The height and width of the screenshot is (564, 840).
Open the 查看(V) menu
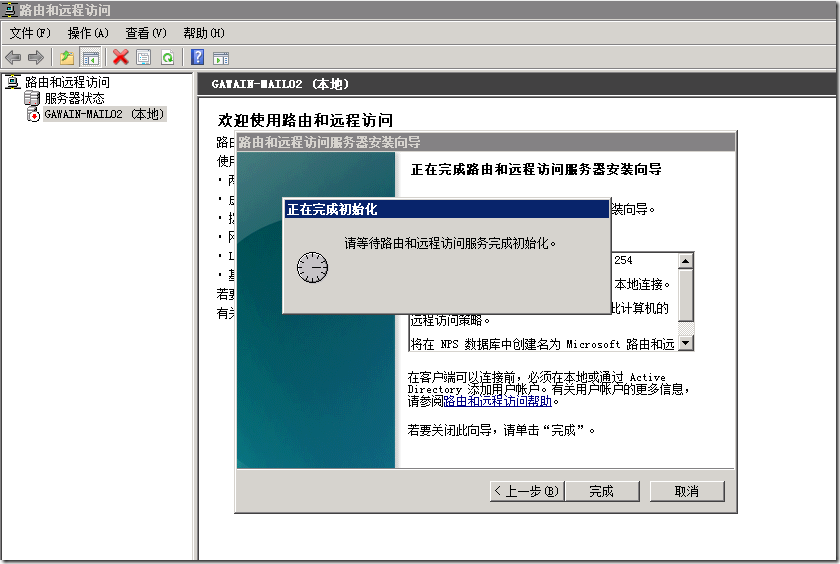pos(146,33)
